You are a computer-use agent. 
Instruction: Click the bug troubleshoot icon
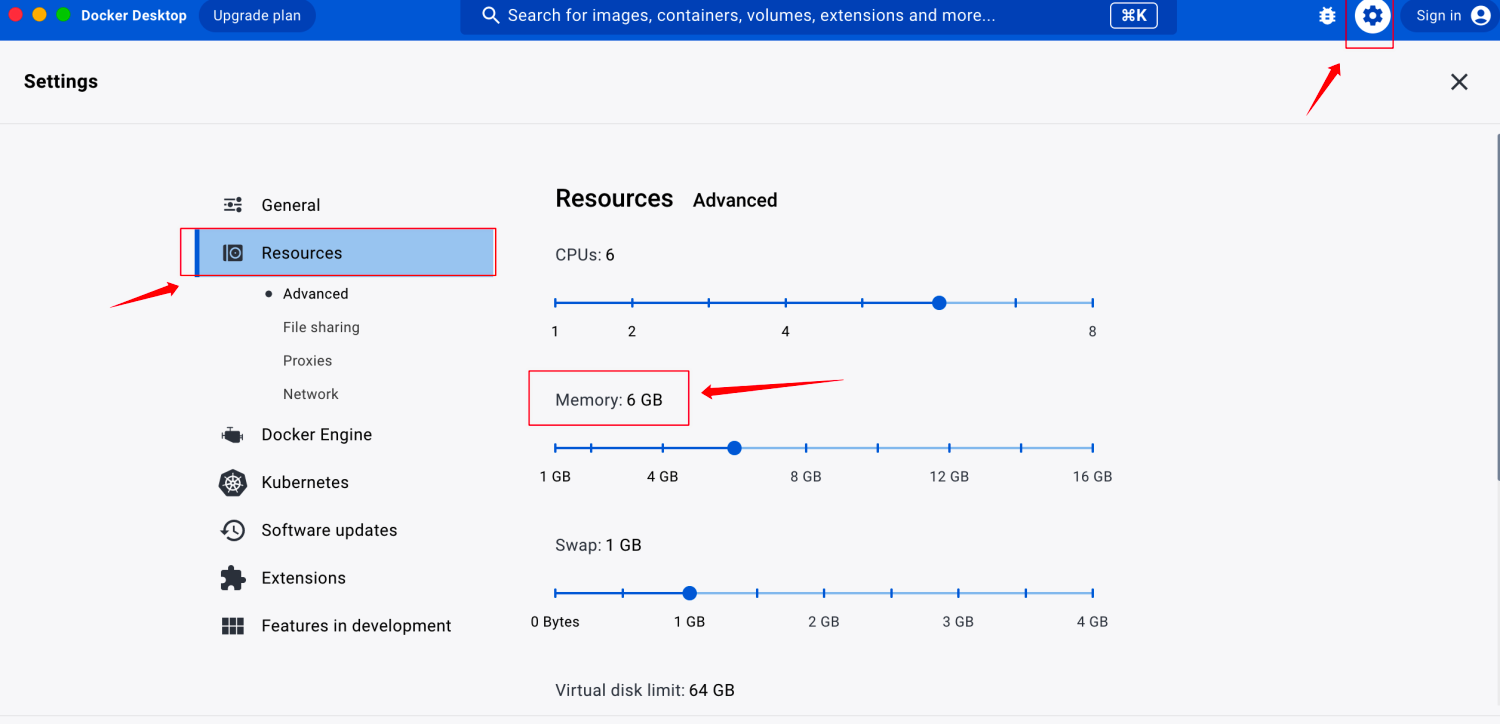point(1327,16)
